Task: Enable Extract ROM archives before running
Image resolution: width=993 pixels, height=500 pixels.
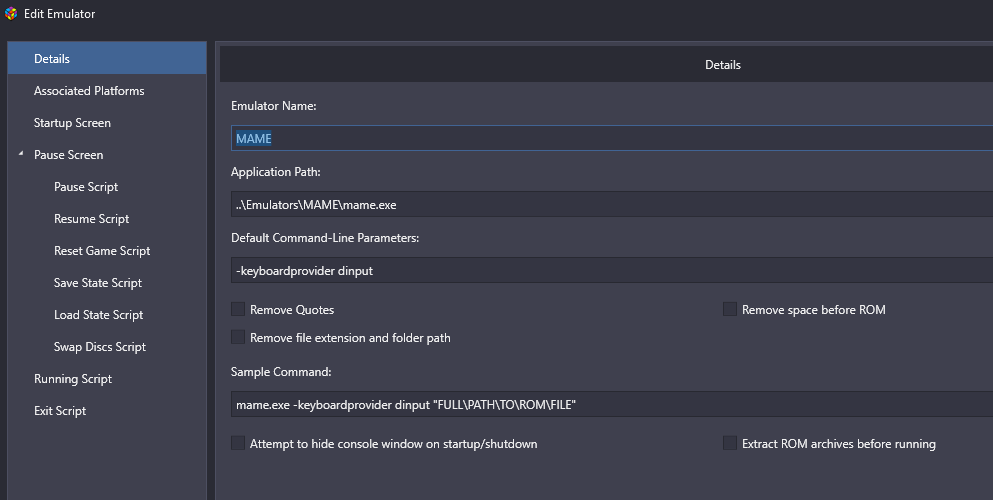Action: 730,443
